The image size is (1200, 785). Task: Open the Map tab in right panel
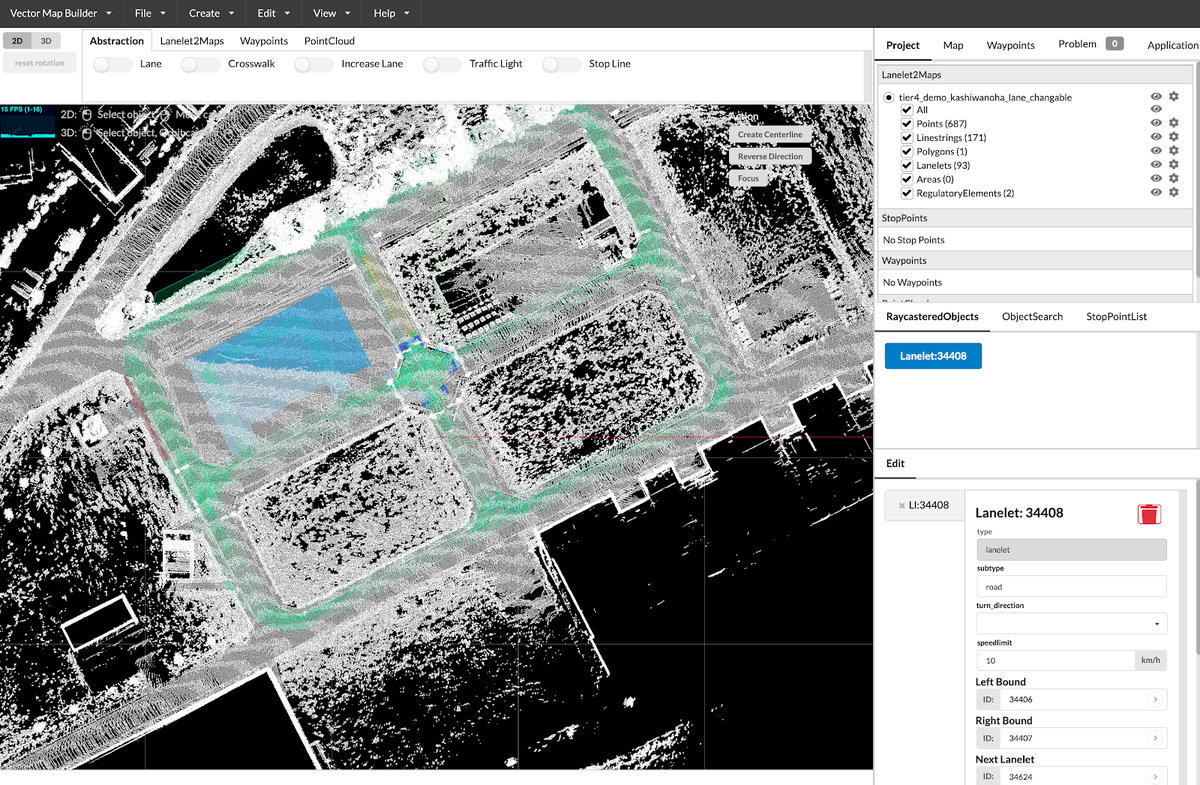(x=953, y=45)
